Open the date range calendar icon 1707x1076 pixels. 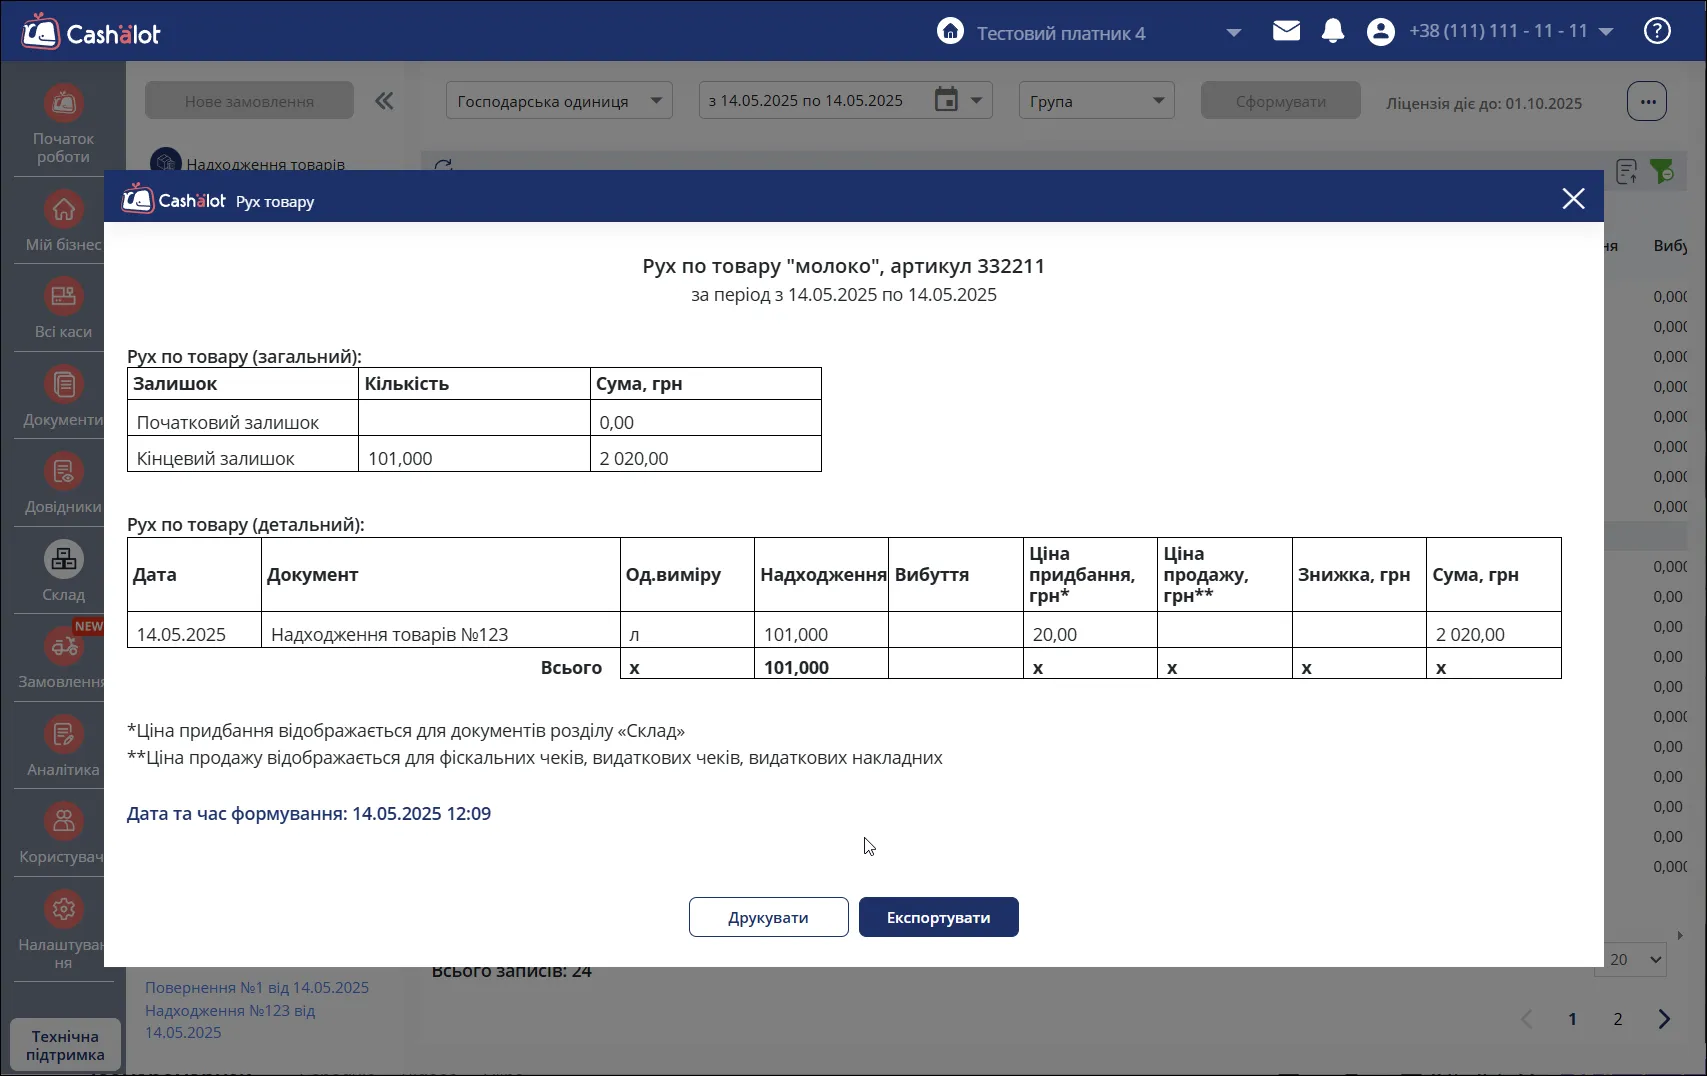pyautogui.click(x=946, y=100)
